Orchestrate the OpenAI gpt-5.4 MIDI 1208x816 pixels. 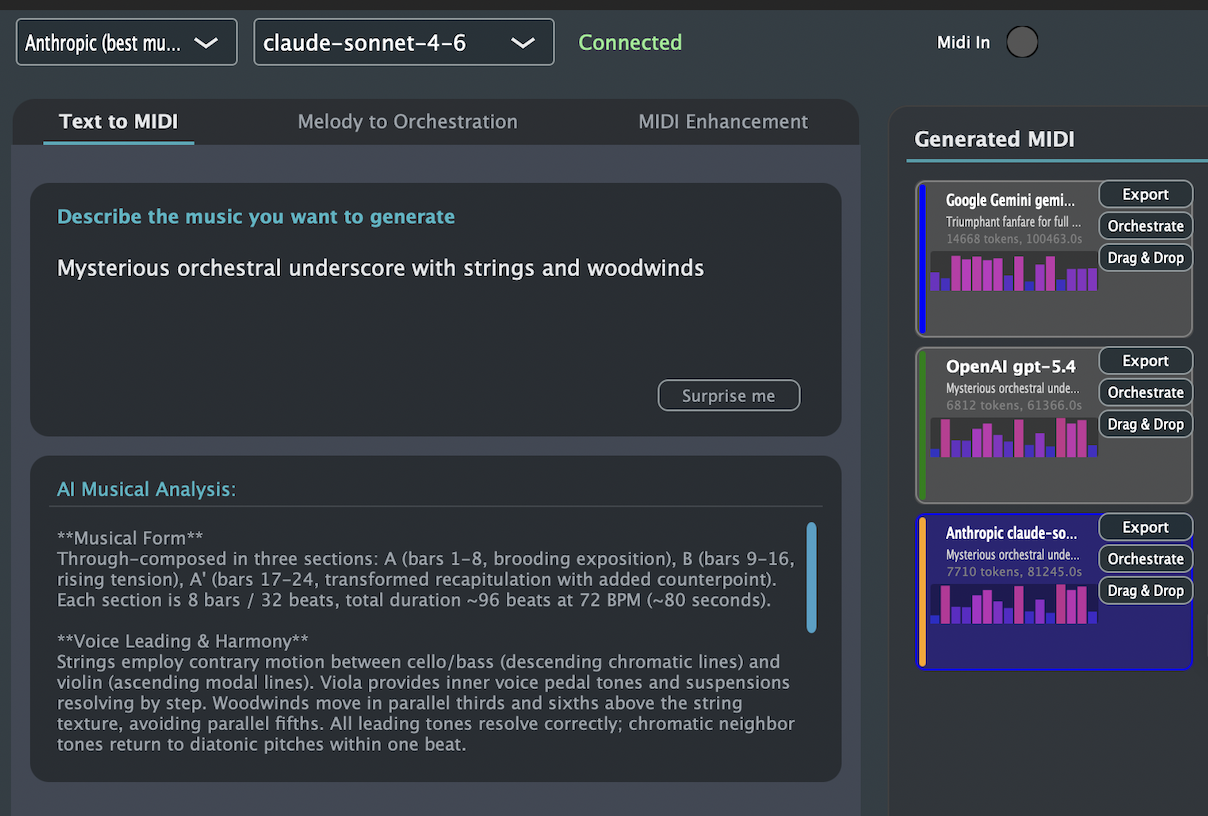click(x=1146, y=393)
